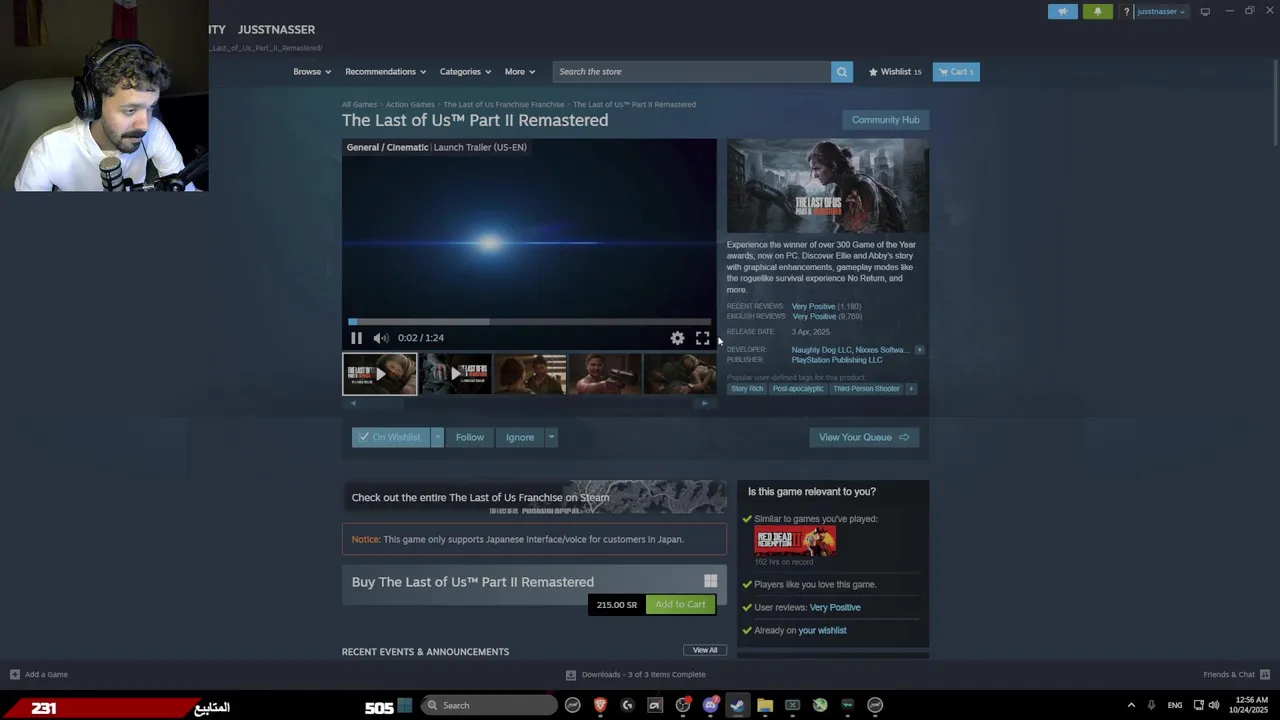1280x720 pixels.
Task: Open the Categories menu
Action: (x=465, y=72)
